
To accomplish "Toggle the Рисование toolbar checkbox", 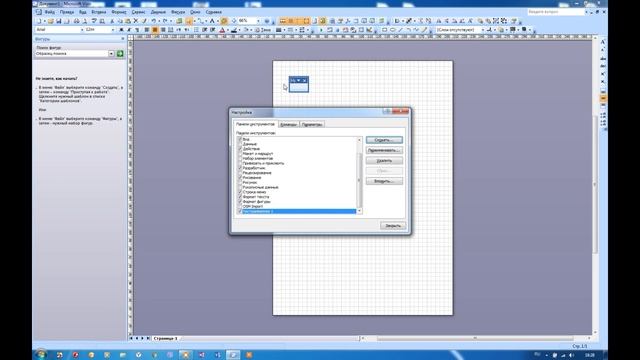I will pyautogui.click(x=240, y=178).
